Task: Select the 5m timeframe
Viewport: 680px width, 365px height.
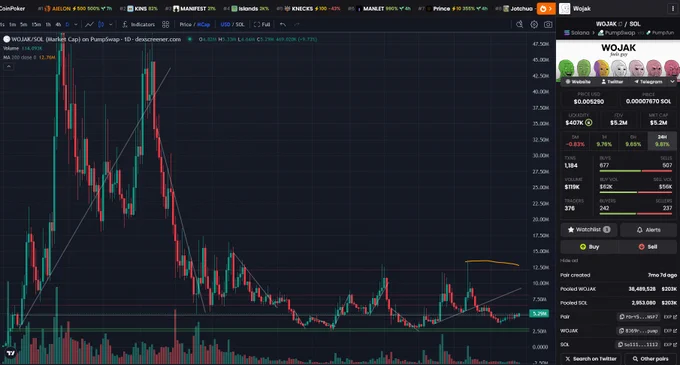Action: (23, 24)
